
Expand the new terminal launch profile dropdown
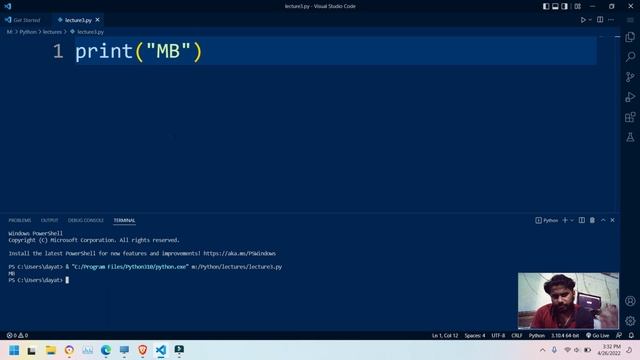point(572,220)
